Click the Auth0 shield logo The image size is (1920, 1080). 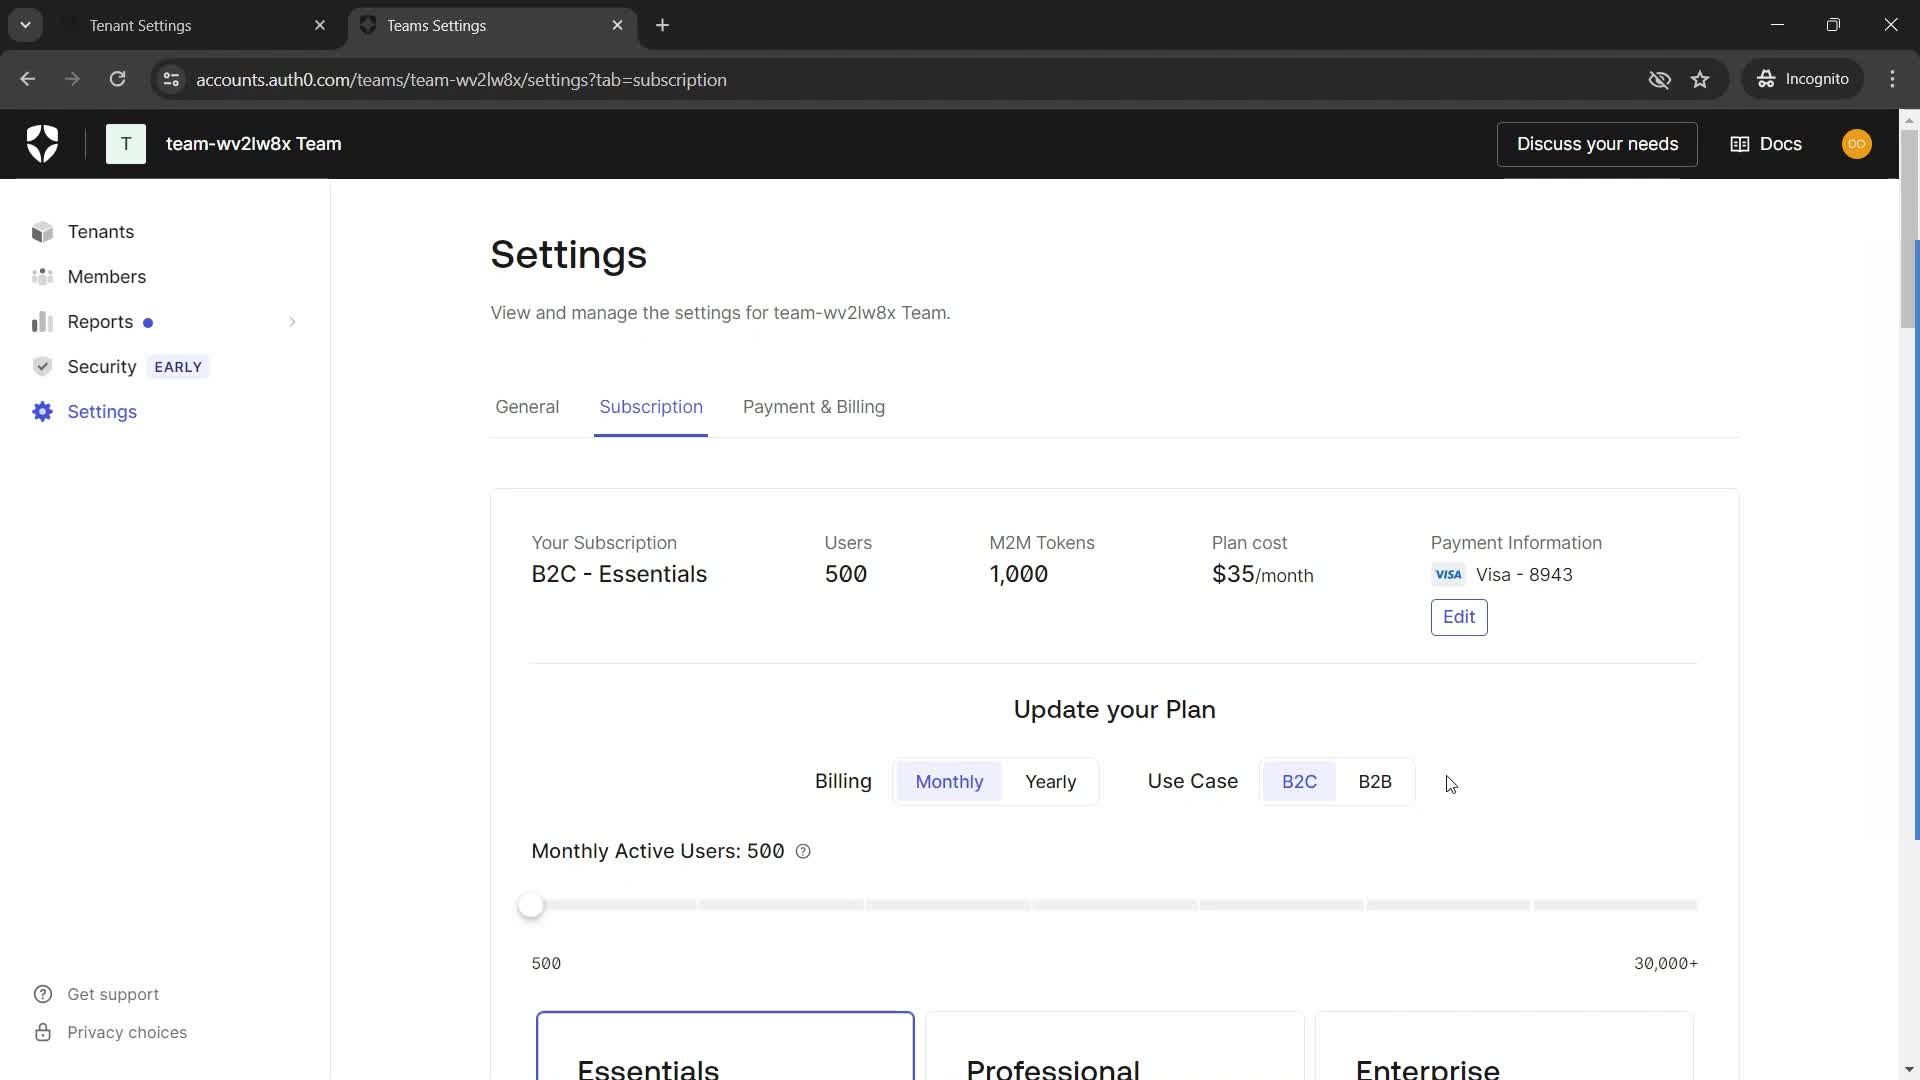point(42,144)
